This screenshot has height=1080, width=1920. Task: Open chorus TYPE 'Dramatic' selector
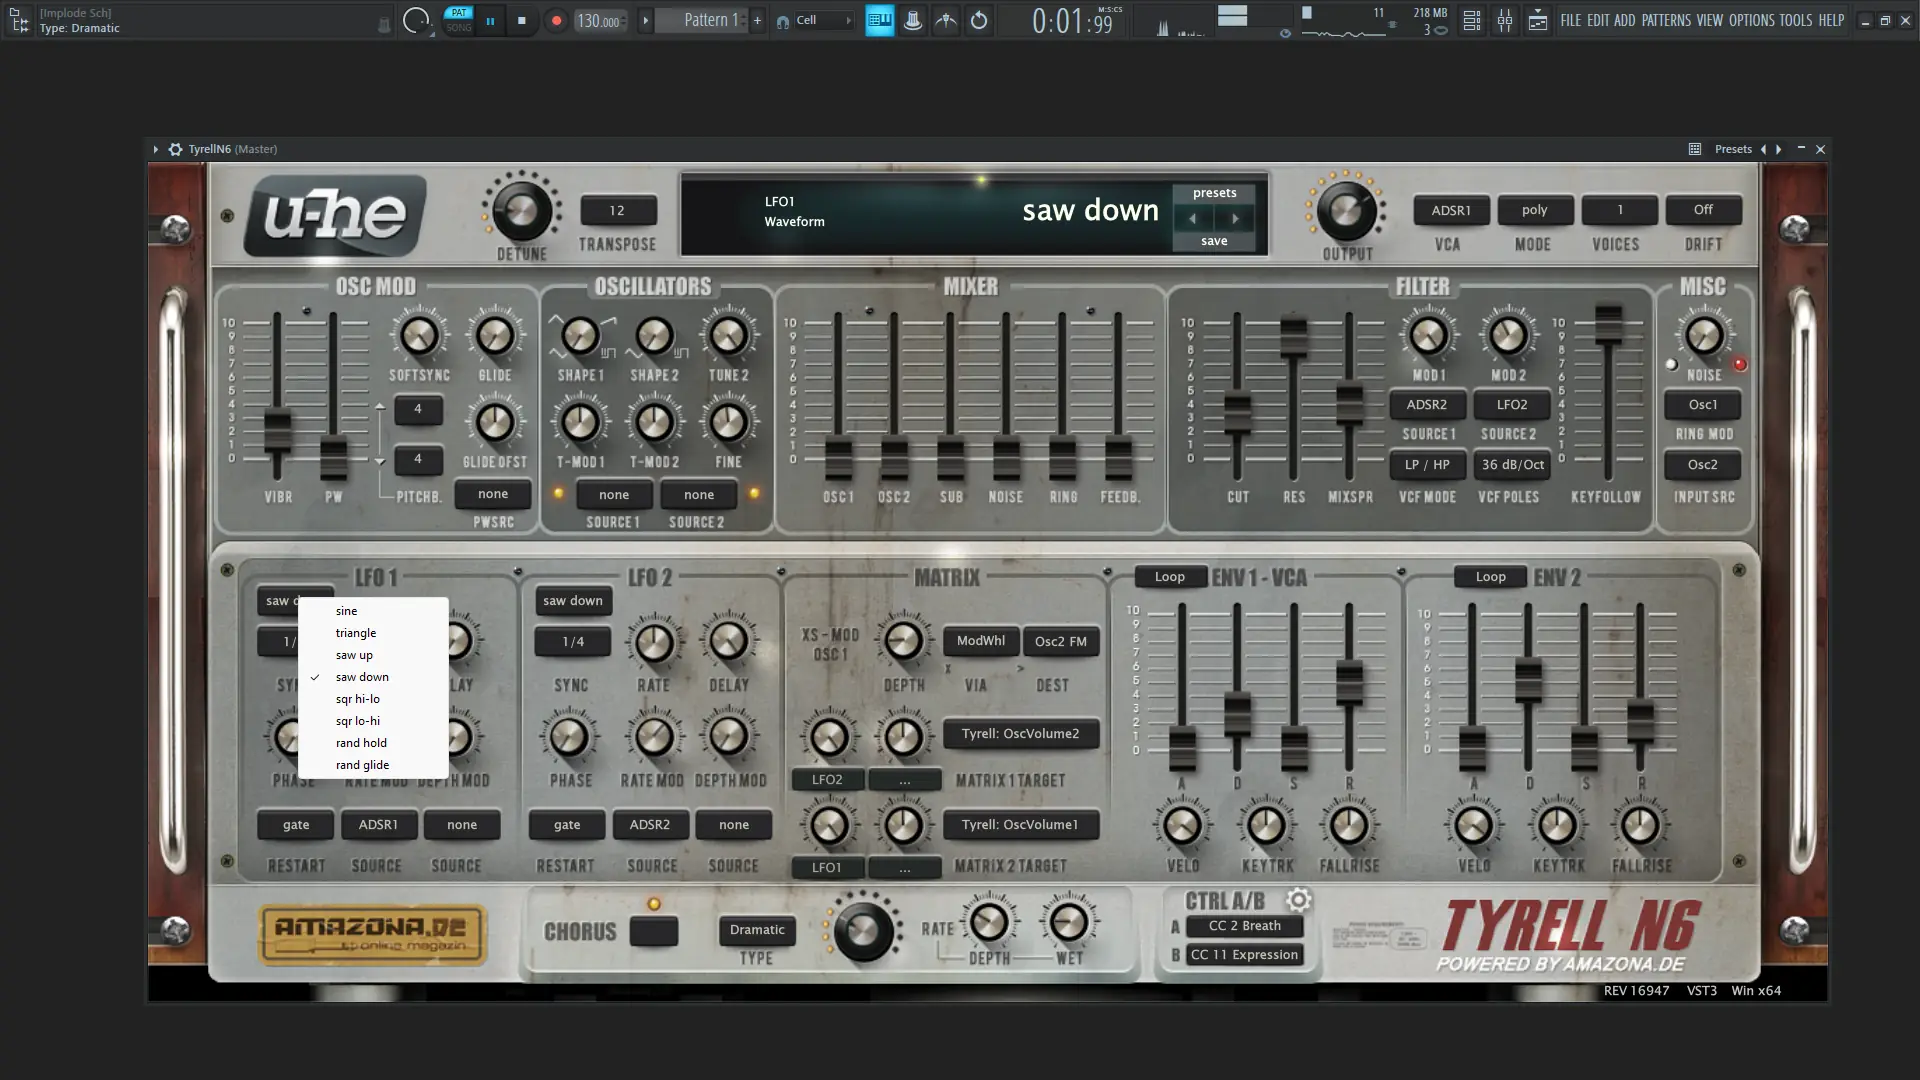[757, 930]
